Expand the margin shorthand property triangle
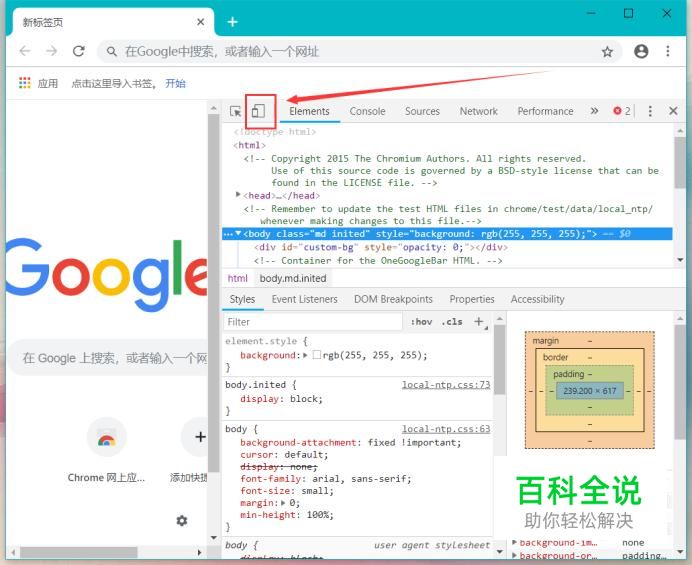The width and height of the screenshot is (692, 565). click(x=283, y=503)
